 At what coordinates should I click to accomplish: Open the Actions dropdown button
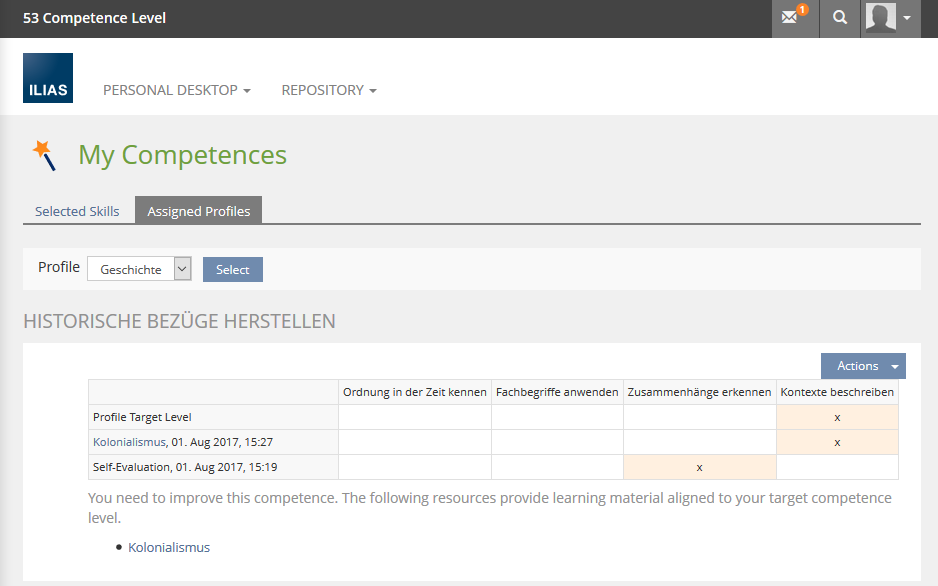click(x=863, y=366)
